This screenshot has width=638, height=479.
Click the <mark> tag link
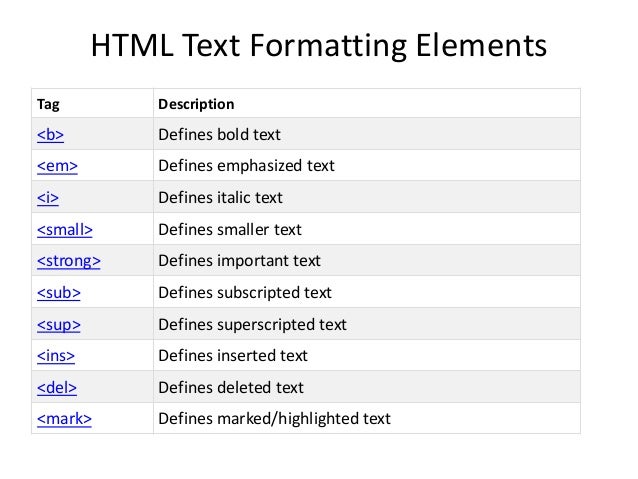64,419
